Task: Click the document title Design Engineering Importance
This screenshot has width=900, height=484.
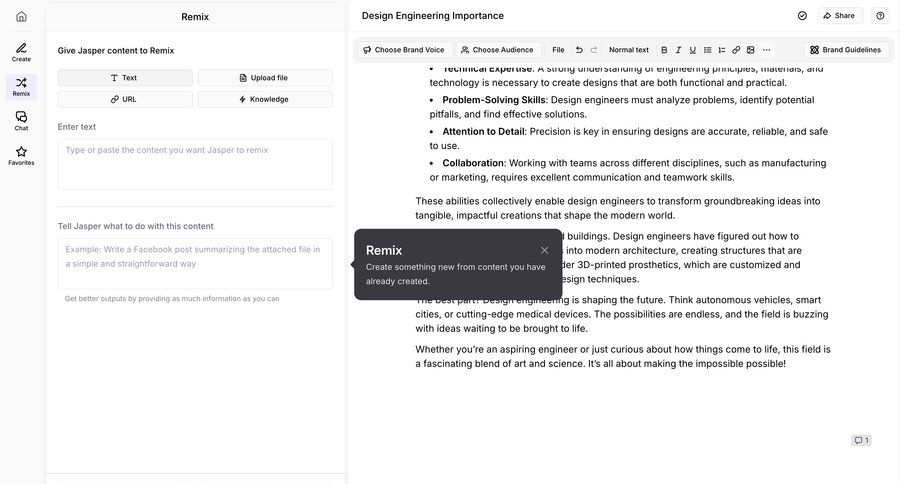Action: point(433,16)
